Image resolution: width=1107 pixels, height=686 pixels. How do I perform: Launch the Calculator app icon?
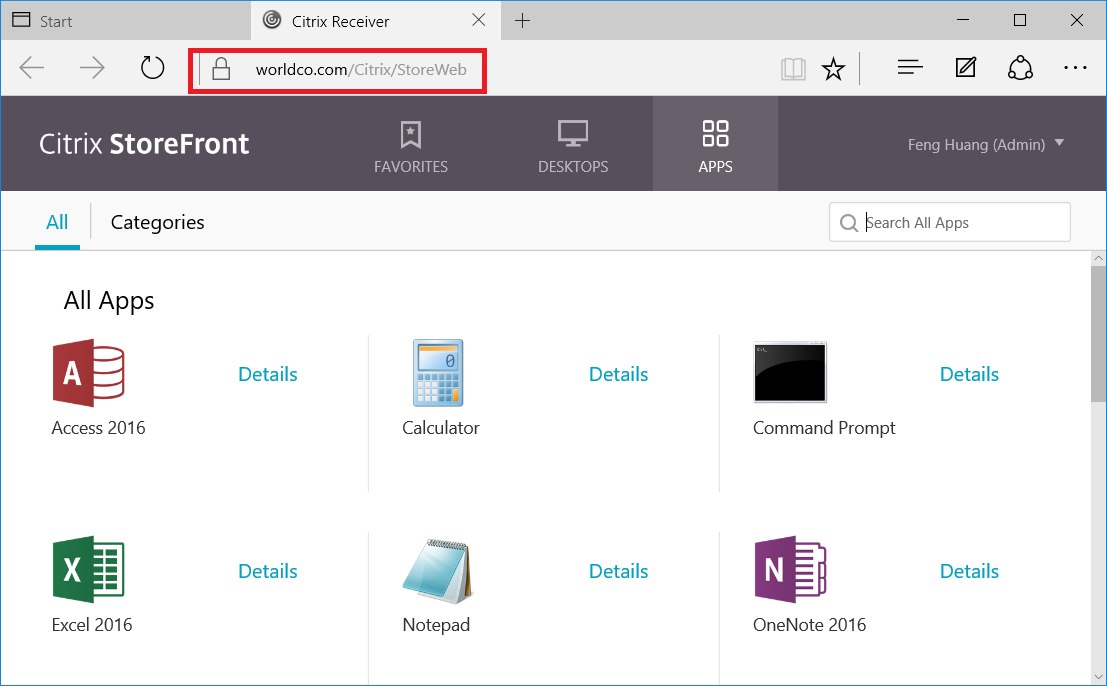[438, 373]
